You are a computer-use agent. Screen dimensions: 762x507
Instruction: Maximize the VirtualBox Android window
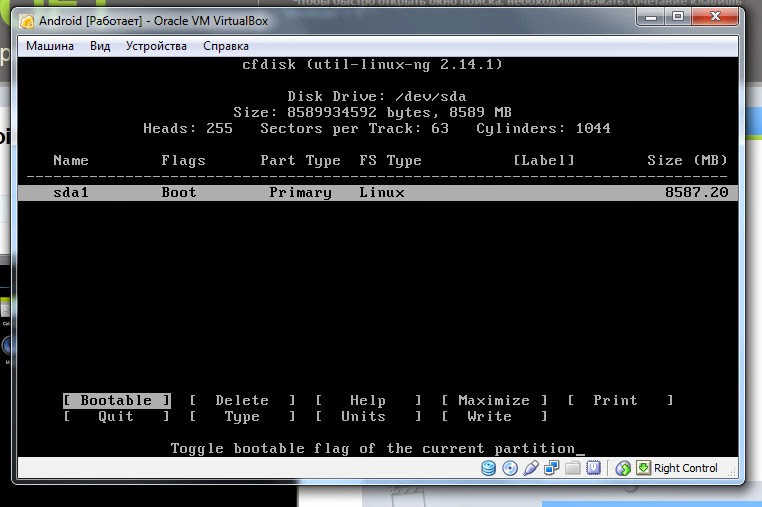(678, 17)
